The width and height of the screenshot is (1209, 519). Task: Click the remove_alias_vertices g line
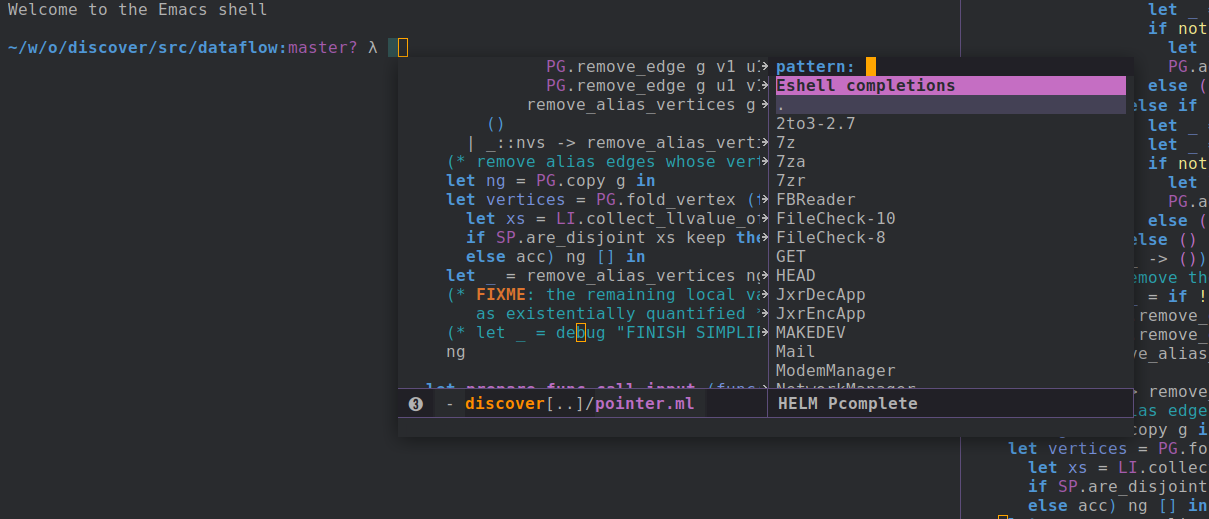point(641,105)
